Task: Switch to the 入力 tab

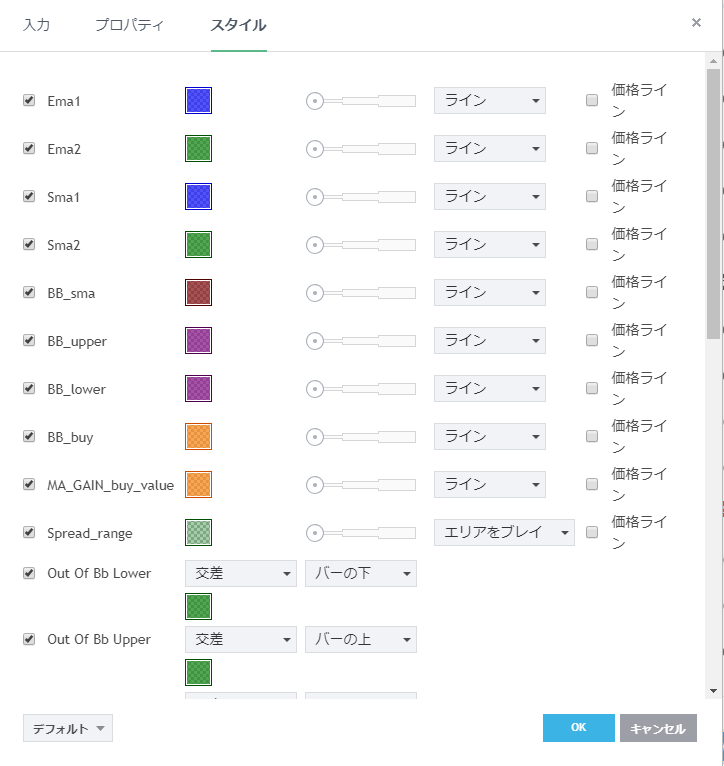Action: pyautogui.click(x=37, y=25)
